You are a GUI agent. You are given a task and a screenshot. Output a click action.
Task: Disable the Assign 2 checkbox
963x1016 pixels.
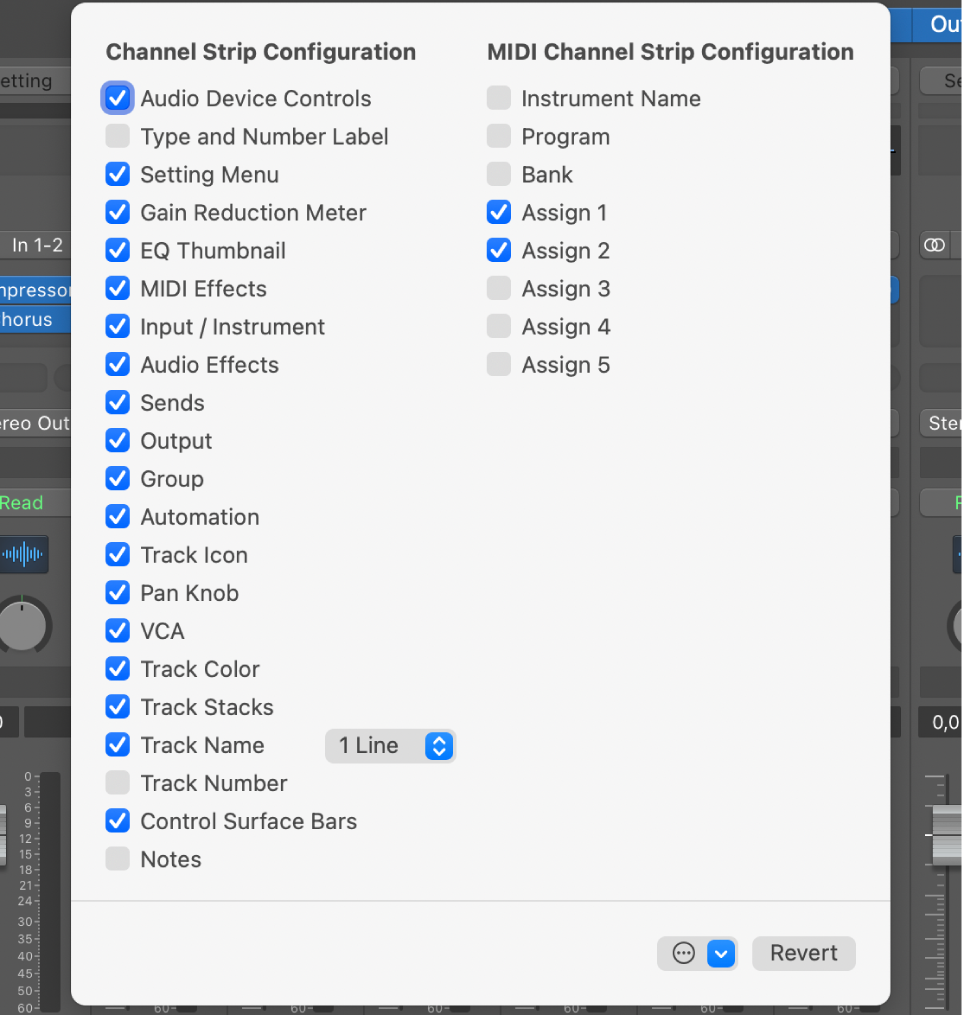click(x=498, y=250)
